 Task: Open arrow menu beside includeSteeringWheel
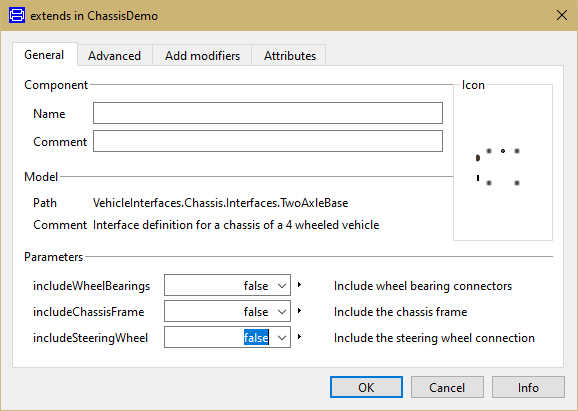click(x=299, y=337)
